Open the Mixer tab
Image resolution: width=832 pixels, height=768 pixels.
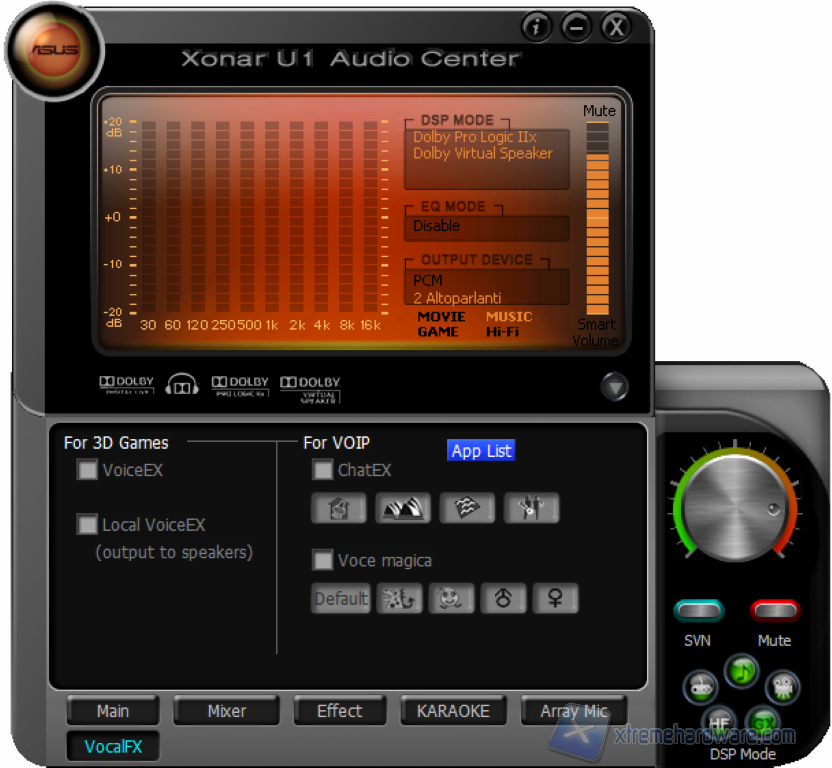coord(226,711)
